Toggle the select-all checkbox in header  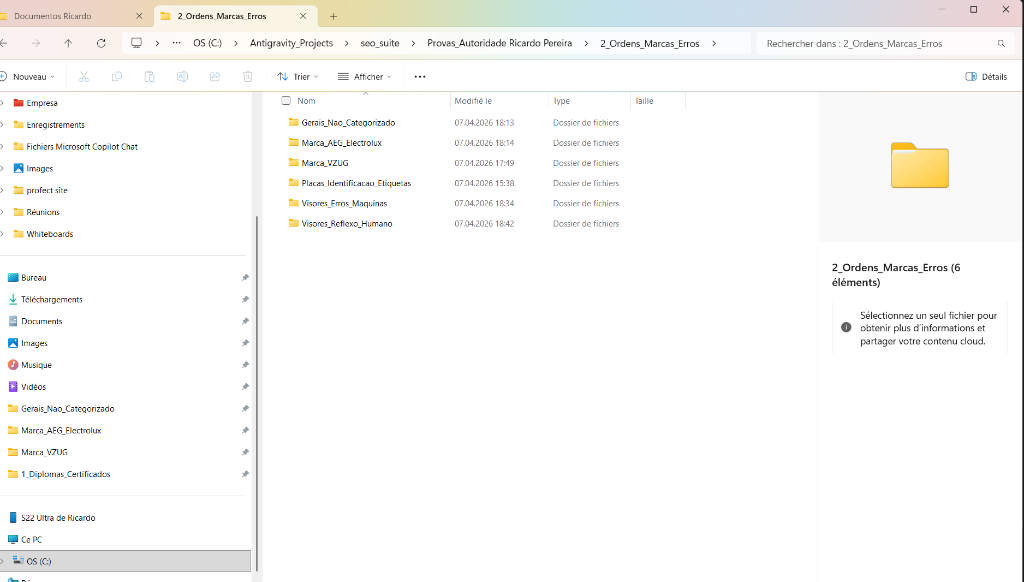coord(286,101)
